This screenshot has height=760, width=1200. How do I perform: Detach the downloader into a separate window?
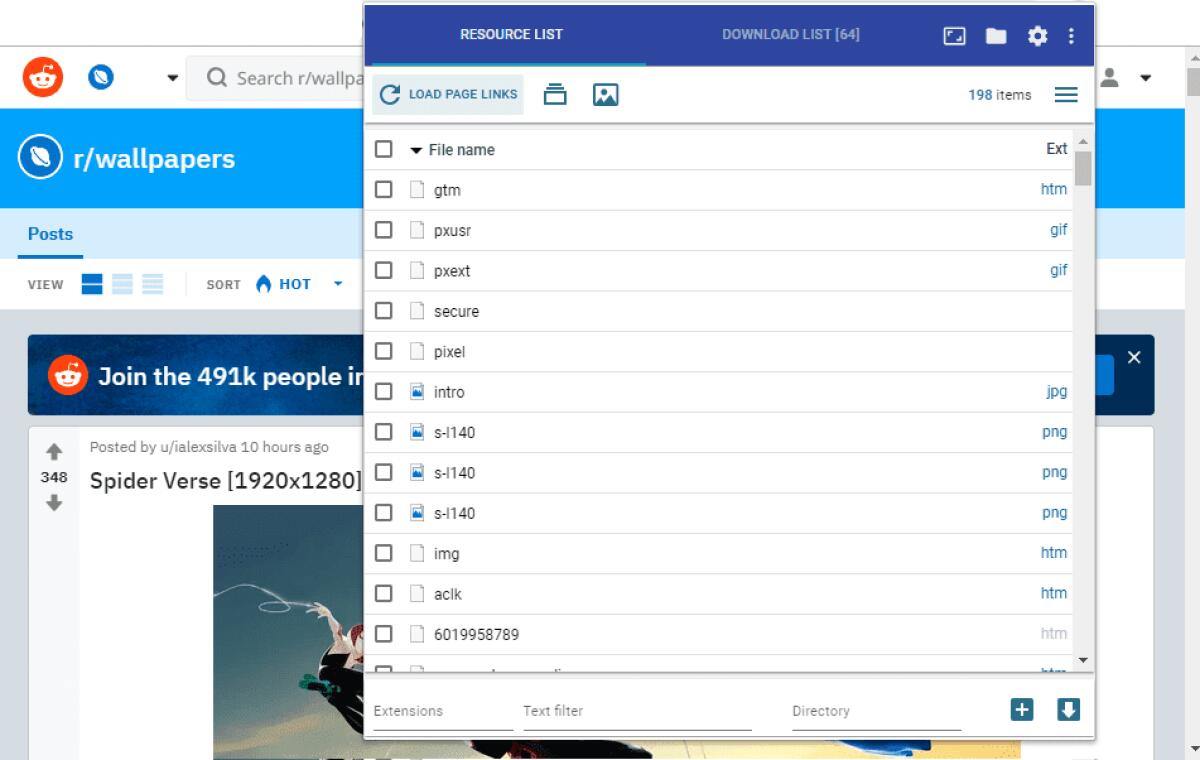coord(953,35)
